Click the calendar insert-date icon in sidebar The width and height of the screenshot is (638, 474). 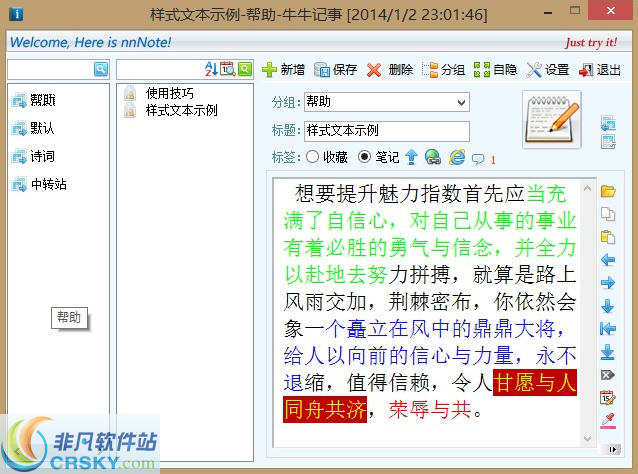pos(608,398)
